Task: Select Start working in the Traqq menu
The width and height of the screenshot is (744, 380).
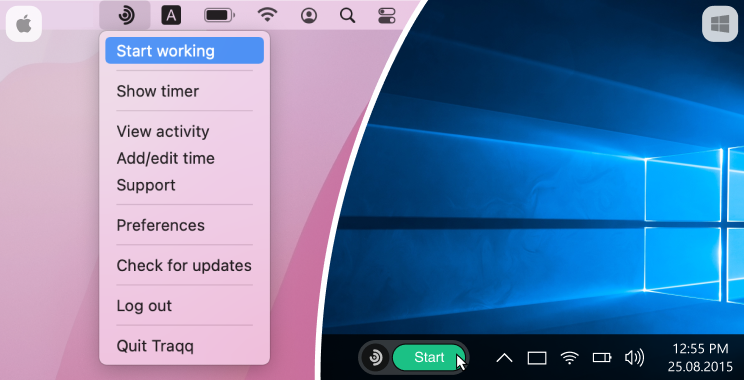Action: (185, 51)
